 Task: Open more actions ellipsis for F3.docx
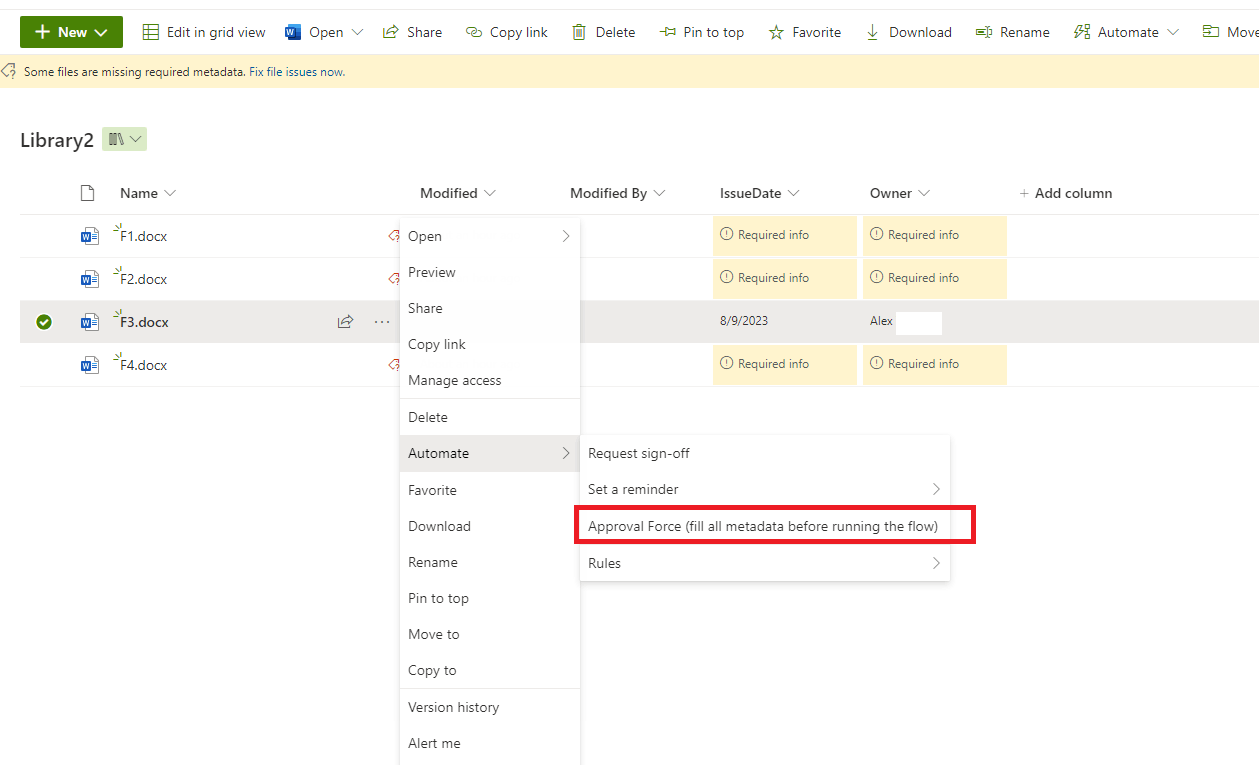click(381, 321)
